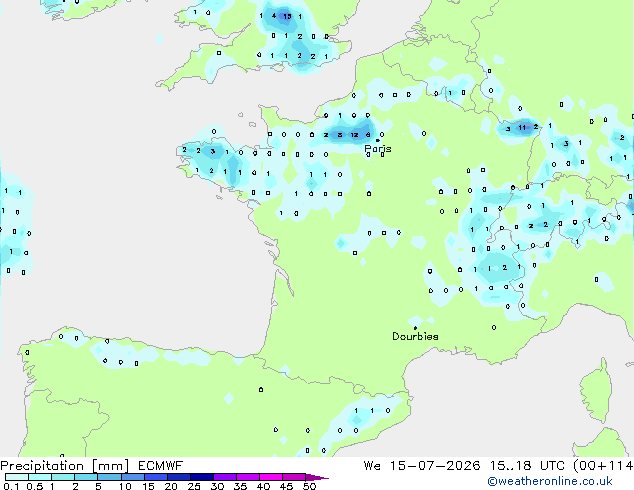Pick the palest 0.1–0.5 mm legend swatch
634x490 pixels.
pyautogui.click(x=17, y=477)
